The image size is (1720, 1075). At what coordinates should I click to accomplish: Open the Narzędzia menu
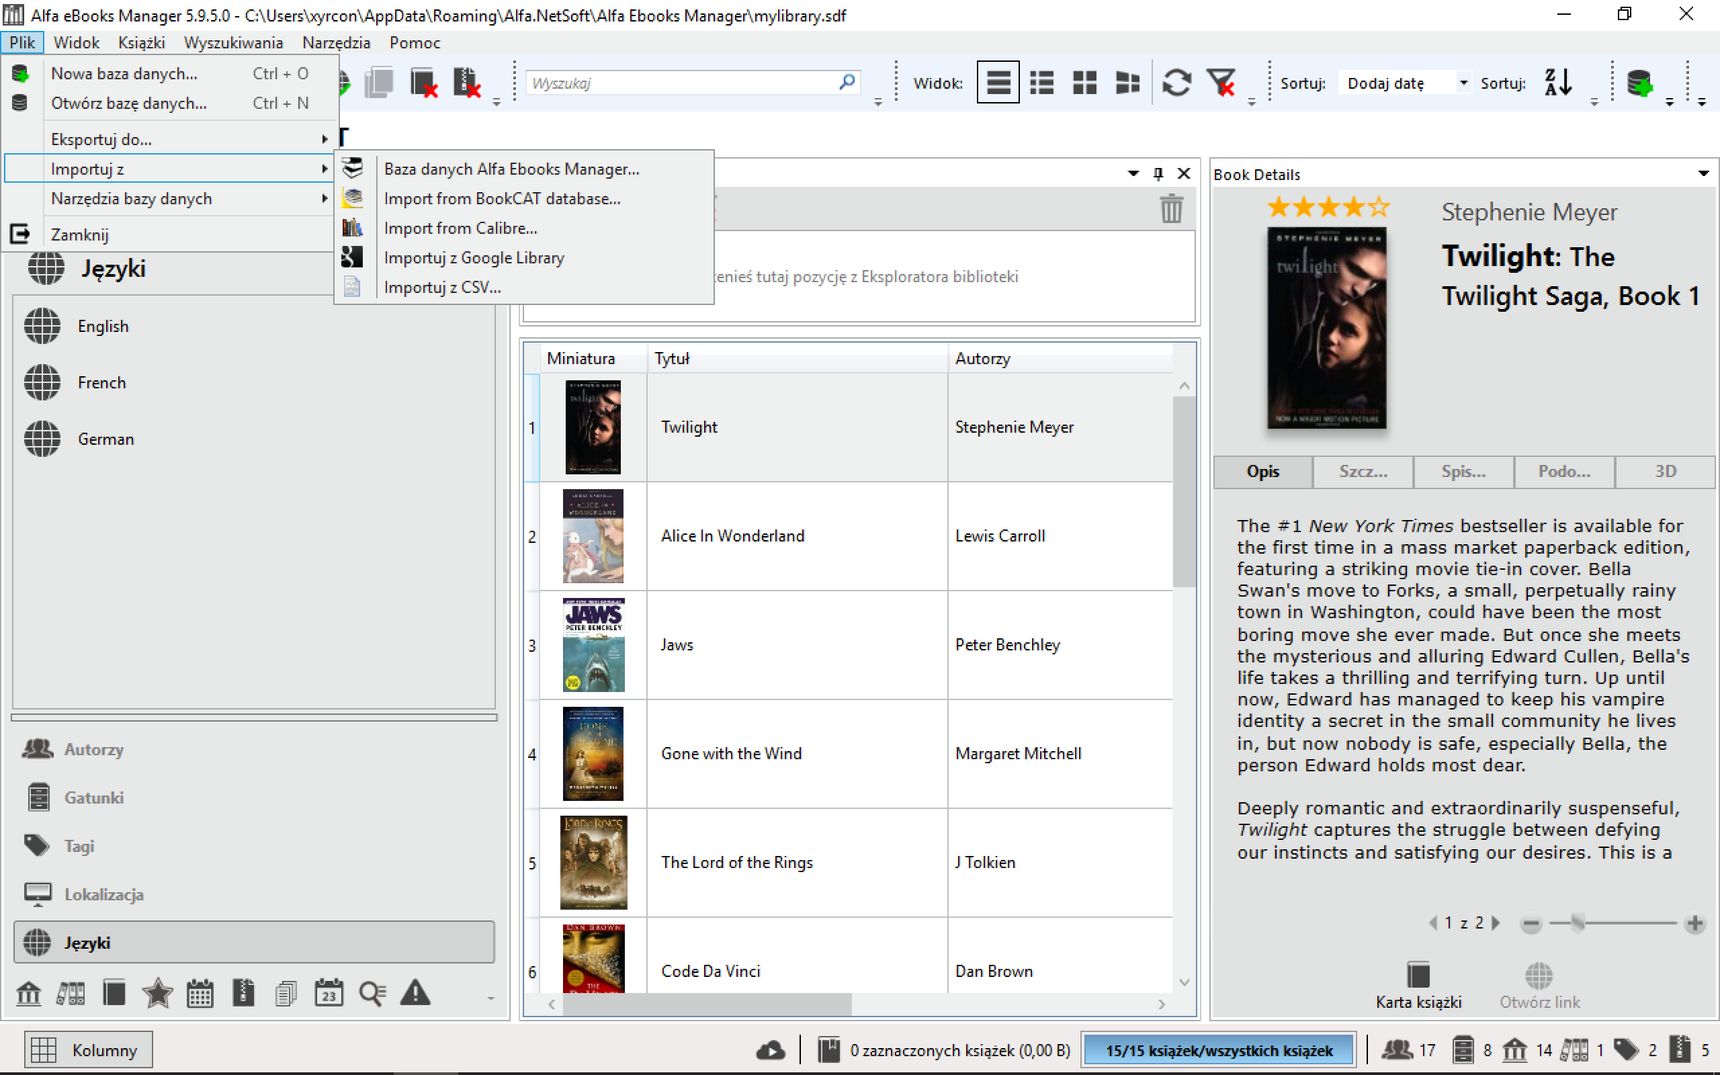(x=336, y=42)
